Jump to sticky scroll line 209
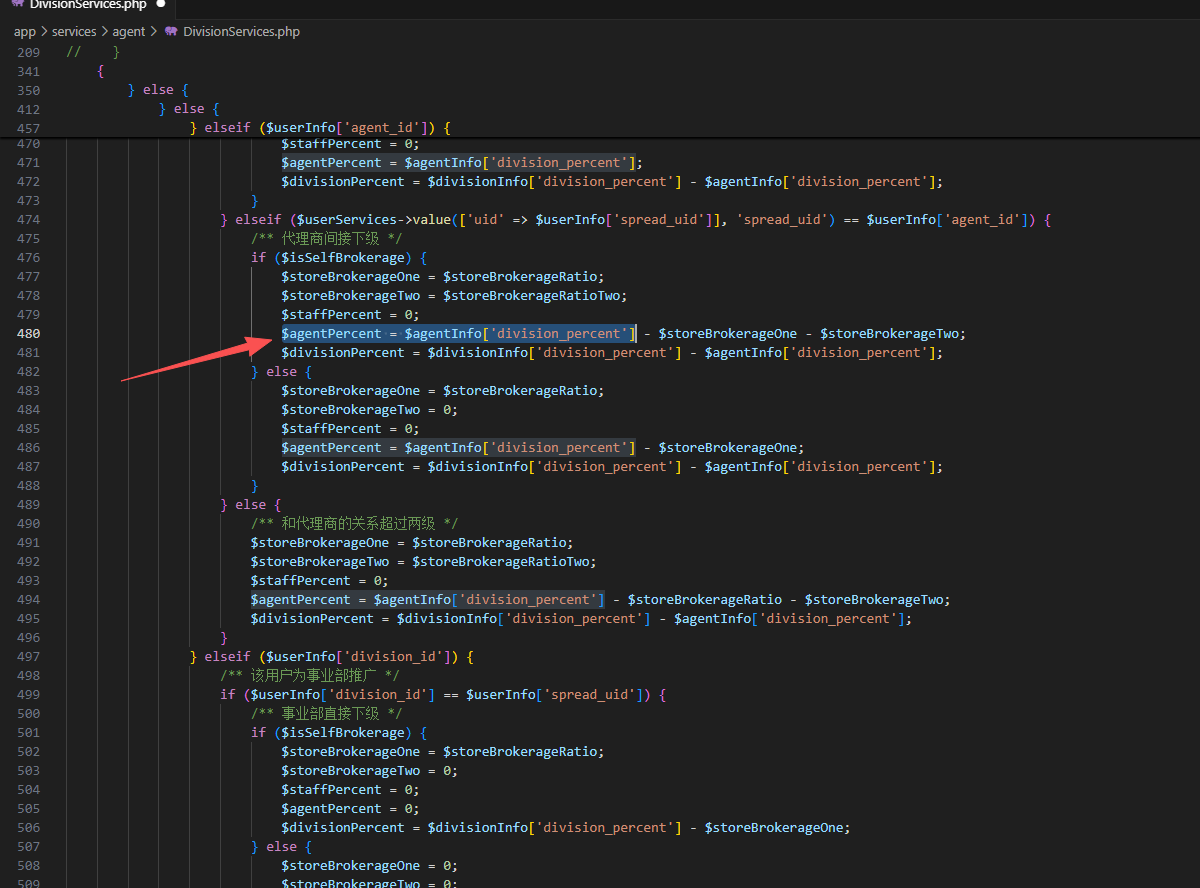 pyautogui.click(x=28, y=51)
